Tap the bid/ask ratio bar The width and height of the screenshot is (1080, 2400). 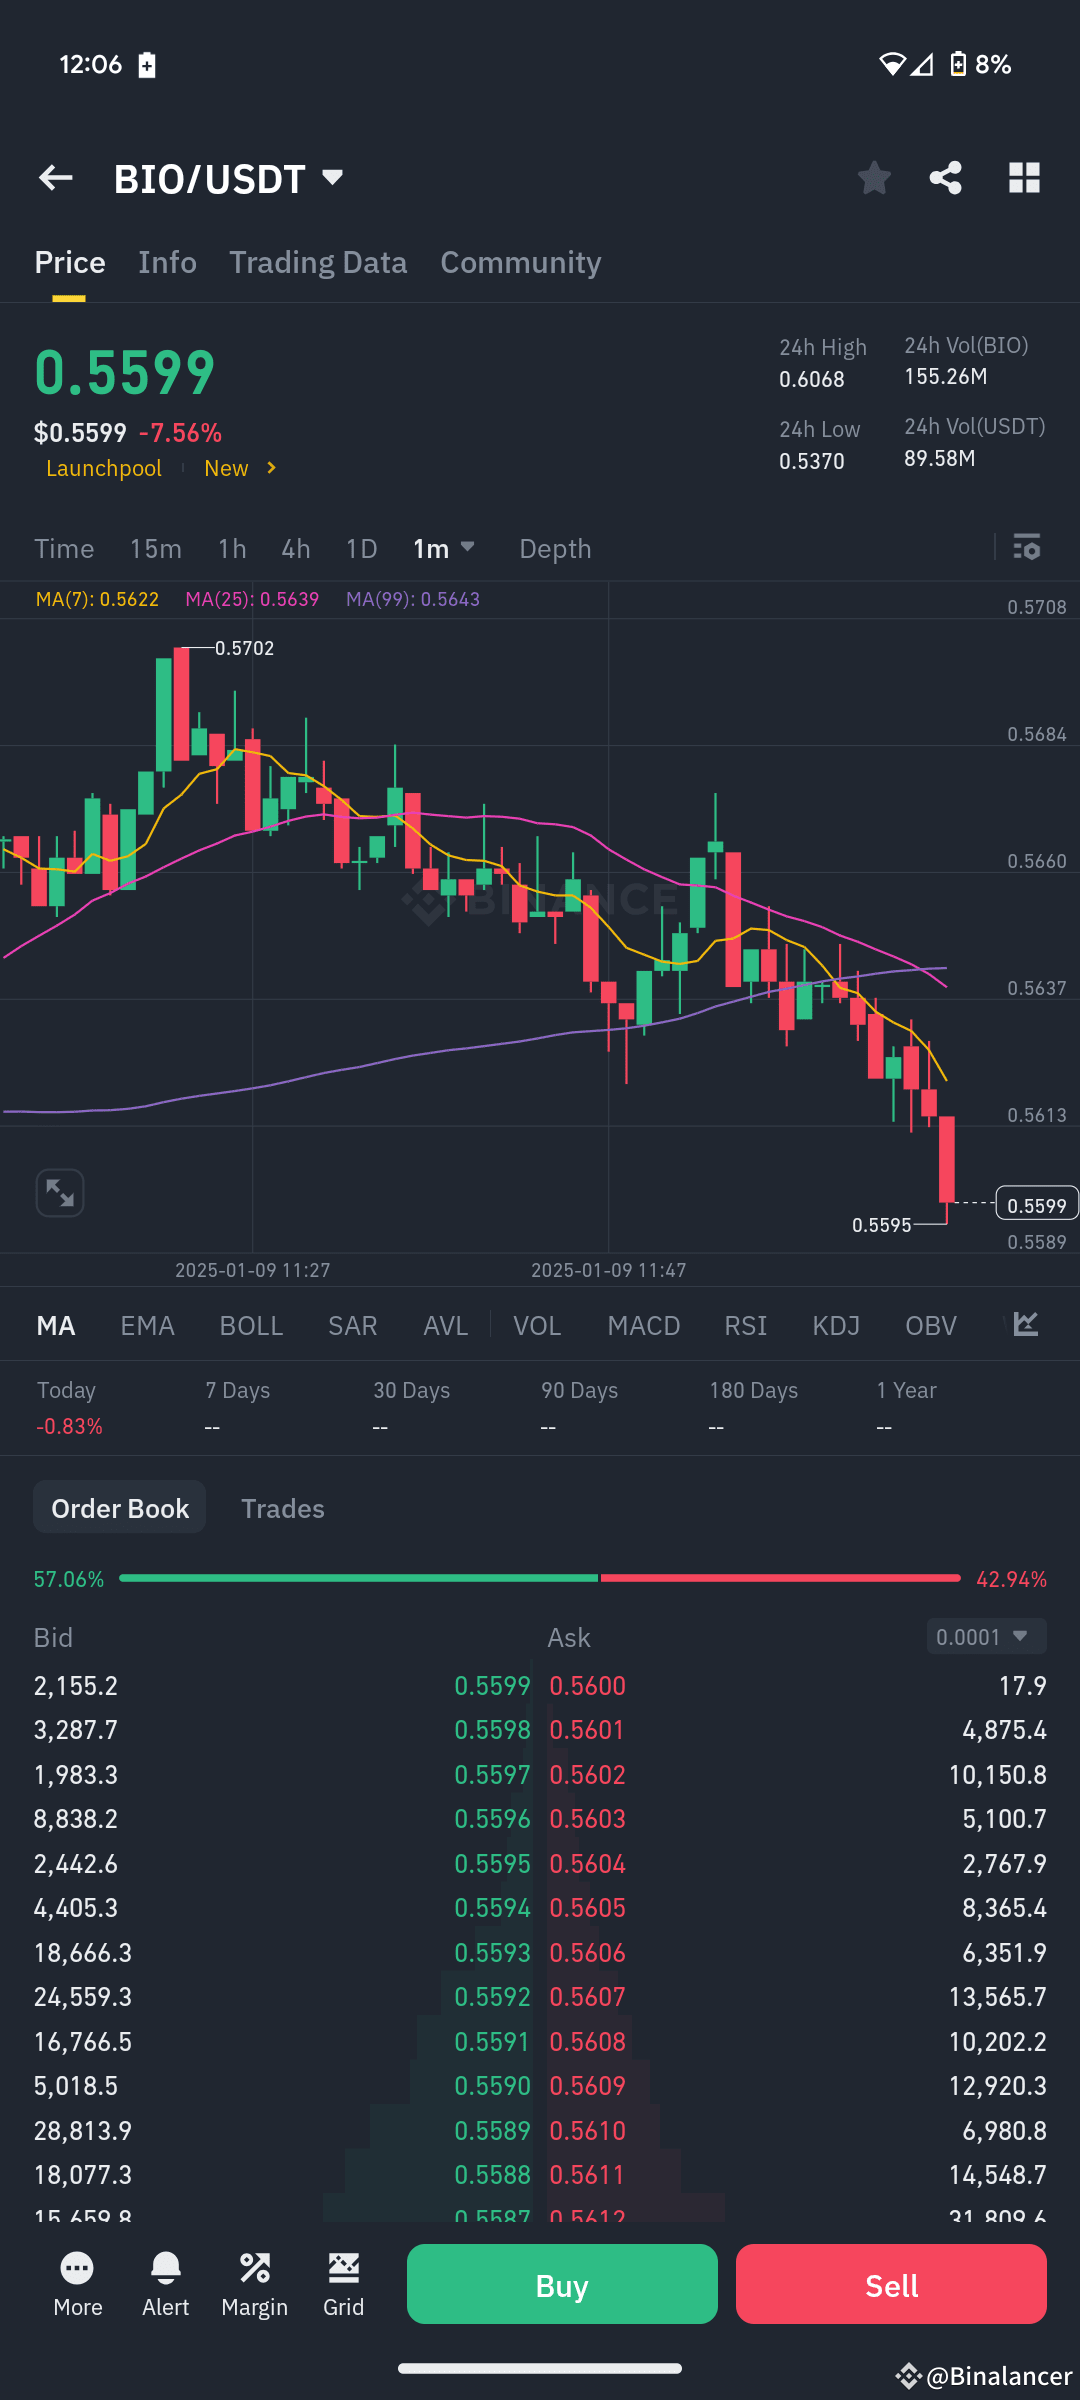click(540, 1578)
